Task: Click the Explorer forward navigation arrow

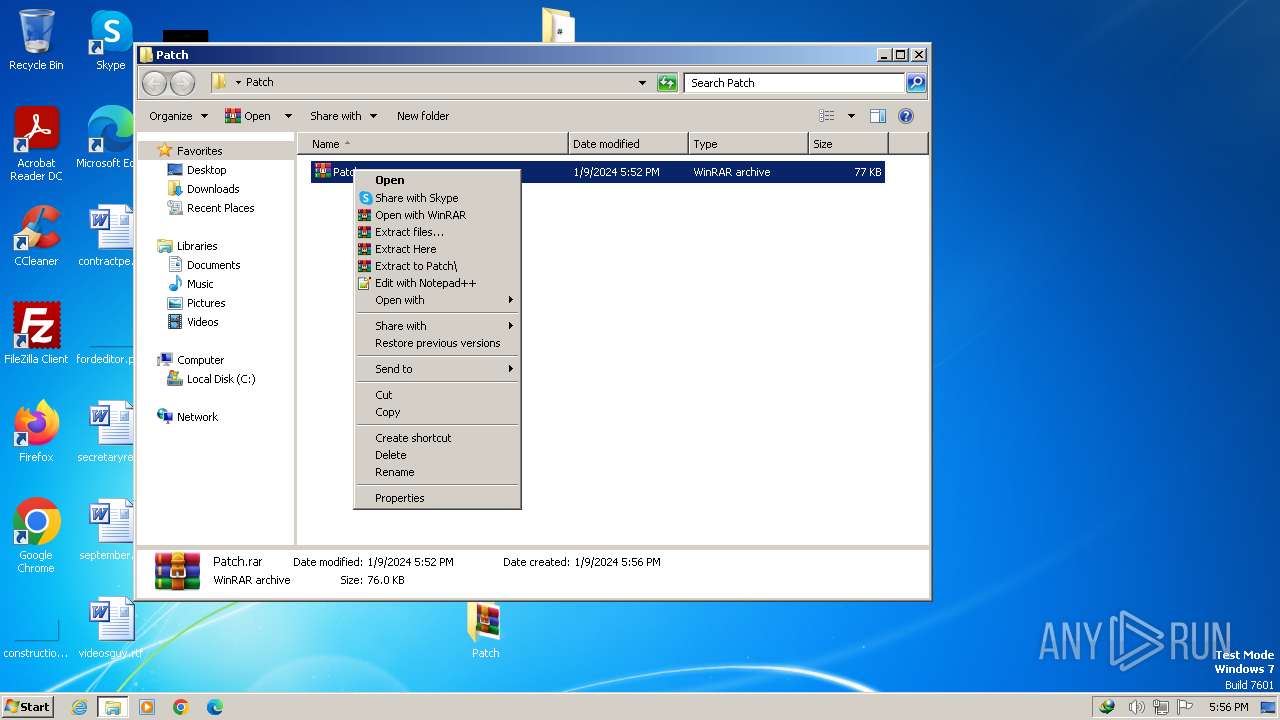Action: coord(182,83)
